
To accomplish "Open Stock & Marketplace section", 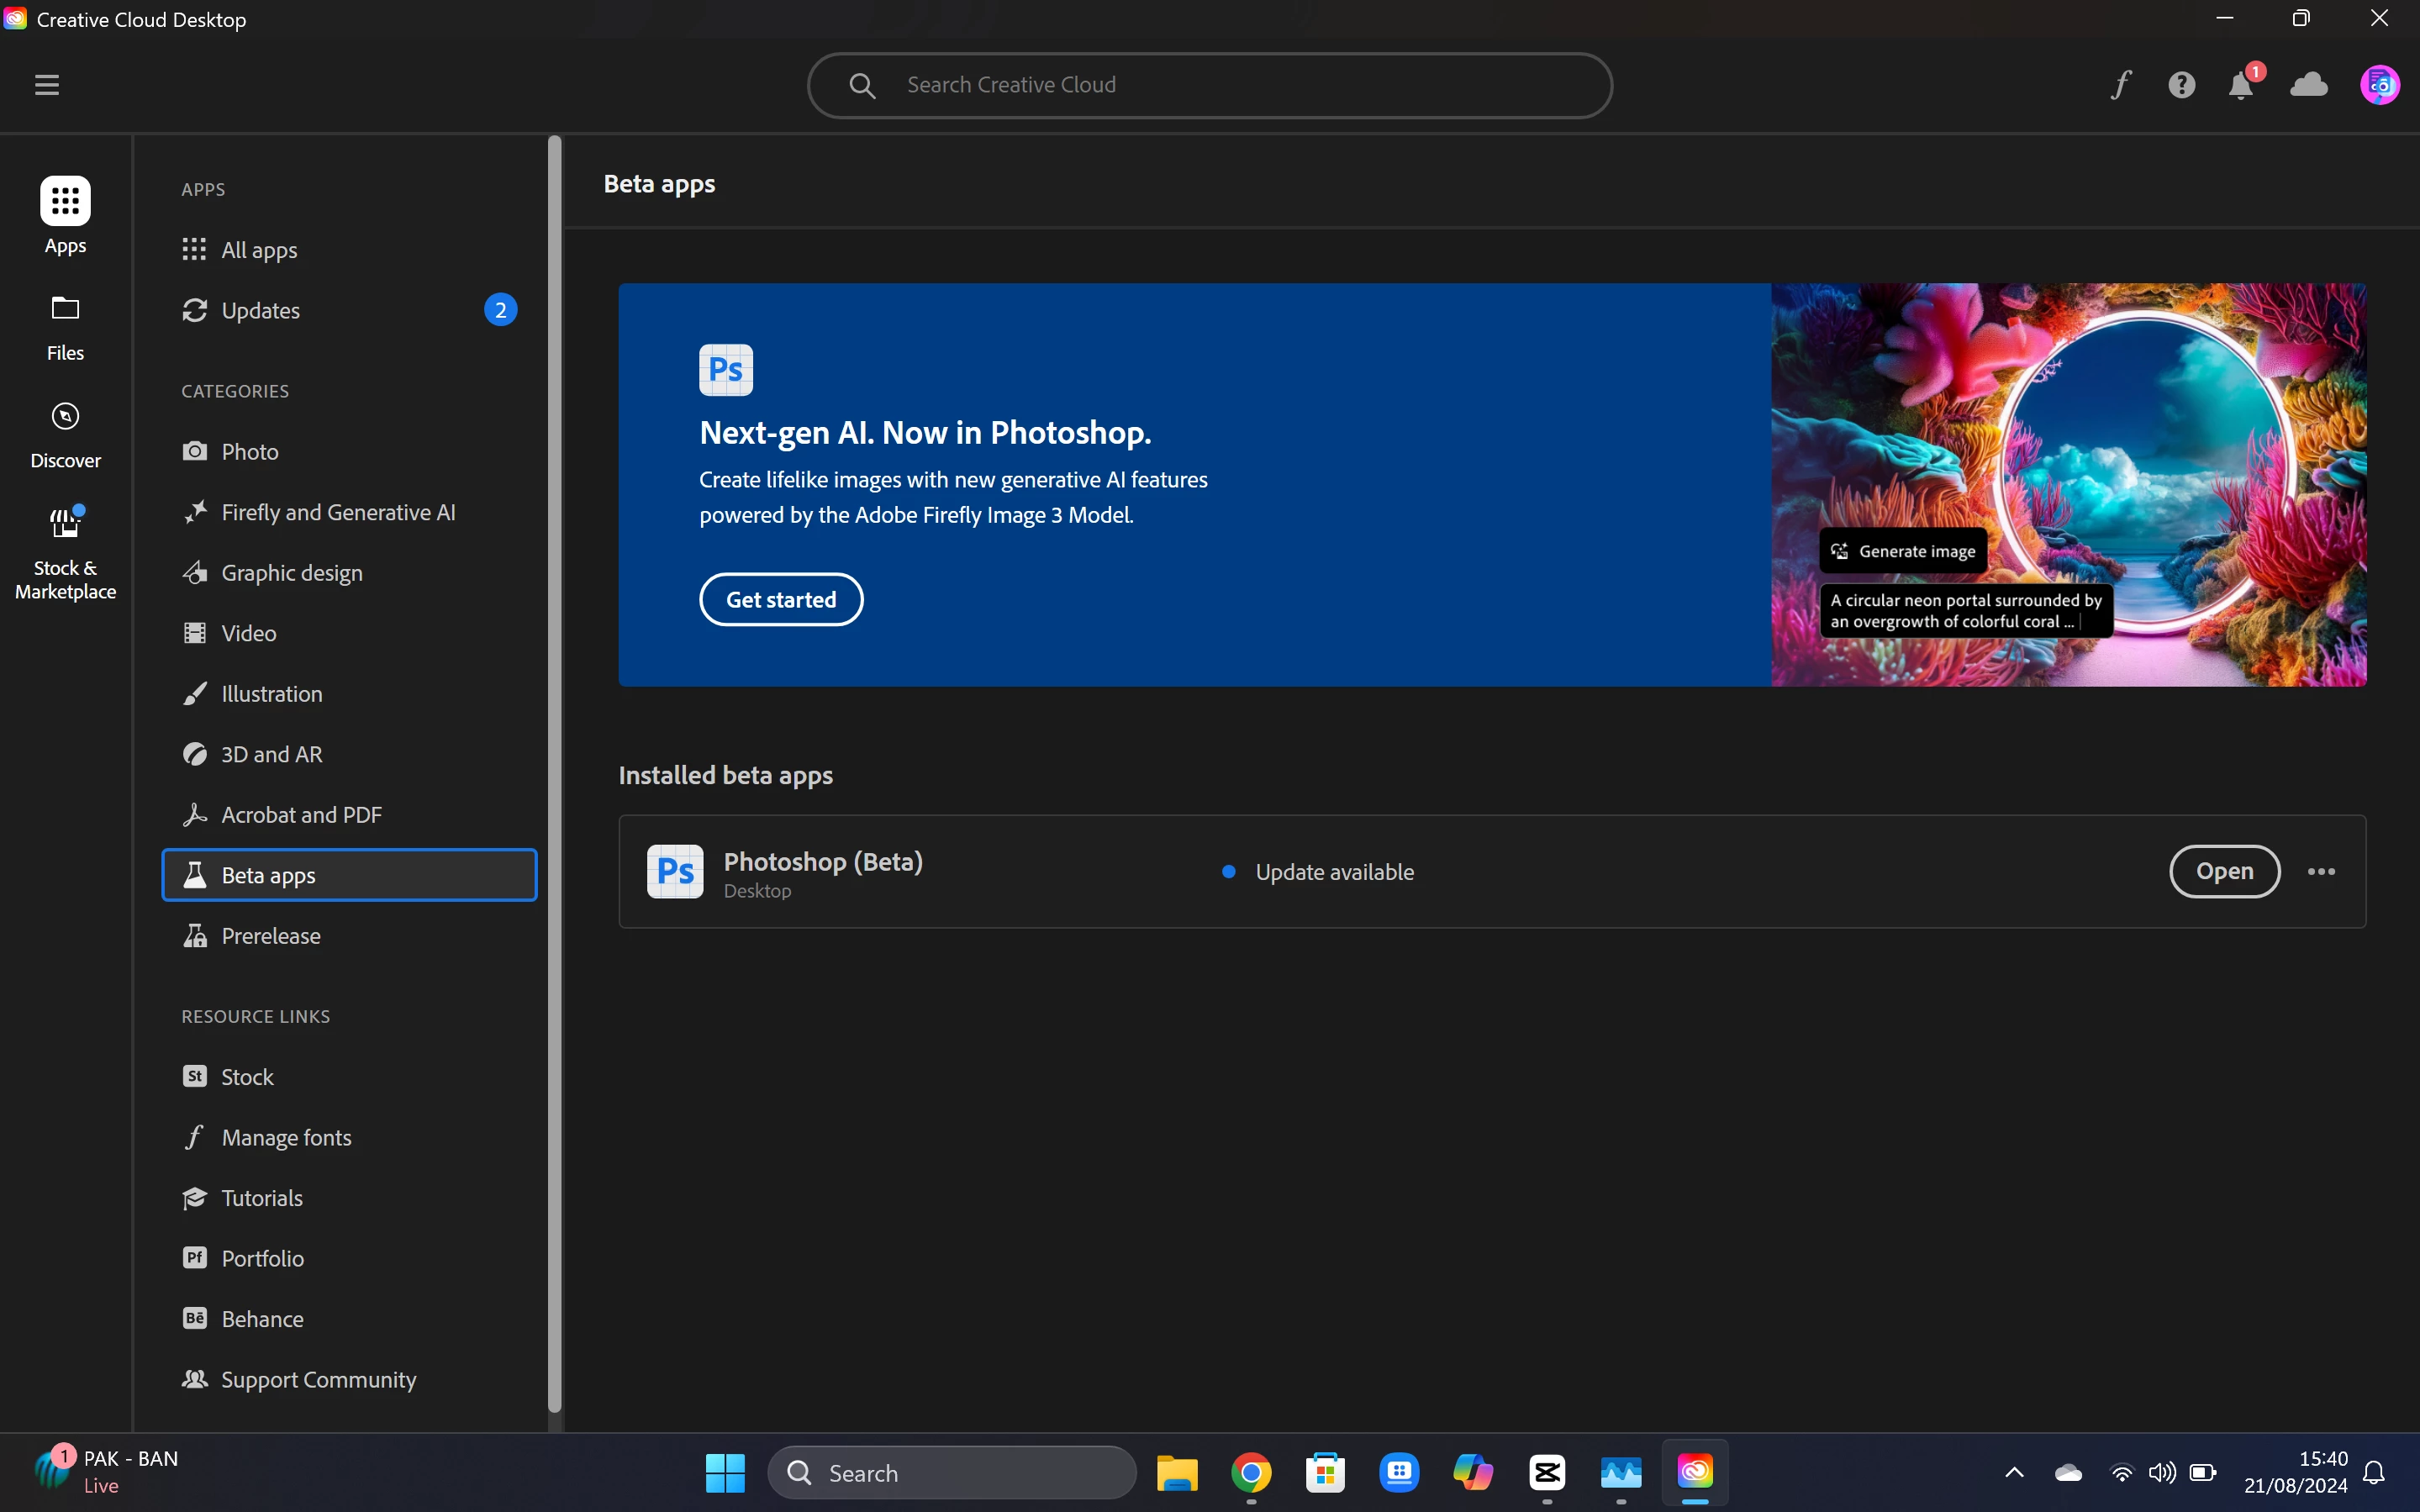I will tap(65, 552).
